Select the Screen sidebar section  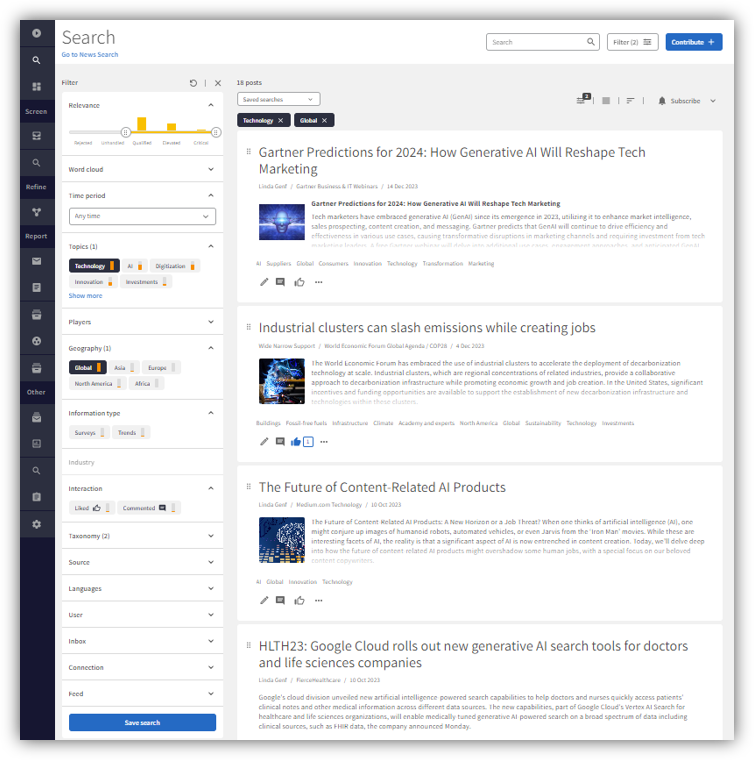coord(36,111)
